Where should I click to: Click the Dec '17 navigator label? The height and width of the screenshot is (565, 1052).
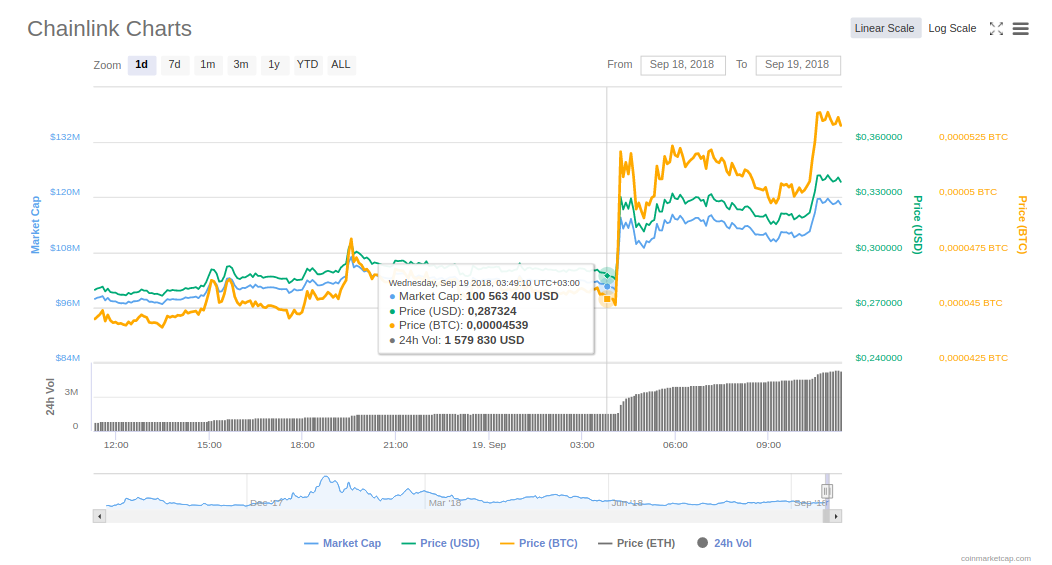click(x=266, y=503)
